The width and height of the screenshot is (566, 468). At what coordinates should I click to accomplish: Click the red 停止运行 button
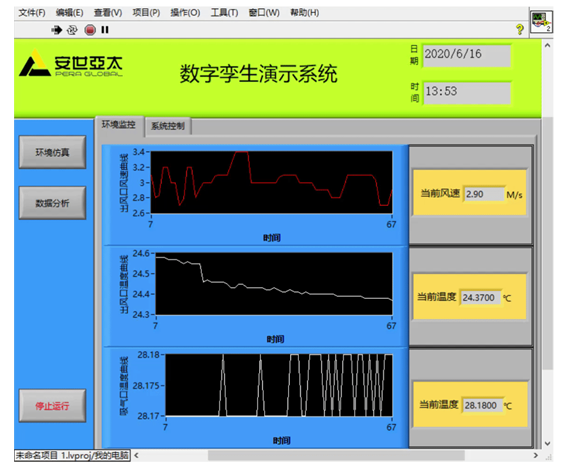click(52, 406)
